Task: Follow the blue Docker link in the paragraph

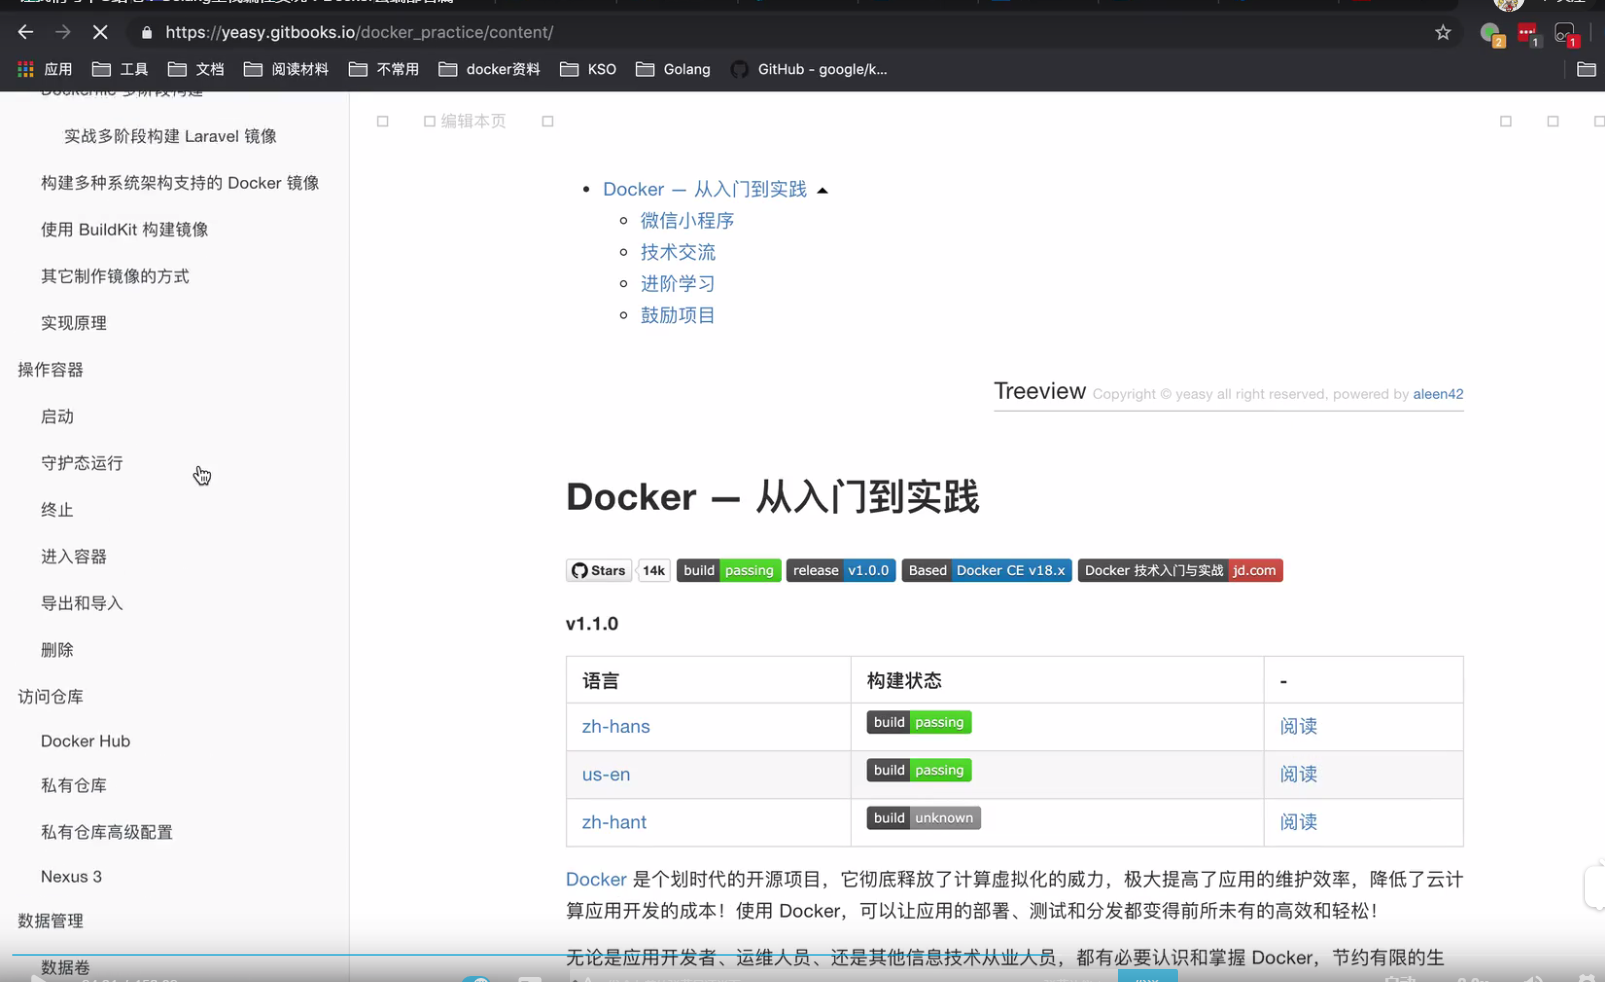Action: [596, 880]
